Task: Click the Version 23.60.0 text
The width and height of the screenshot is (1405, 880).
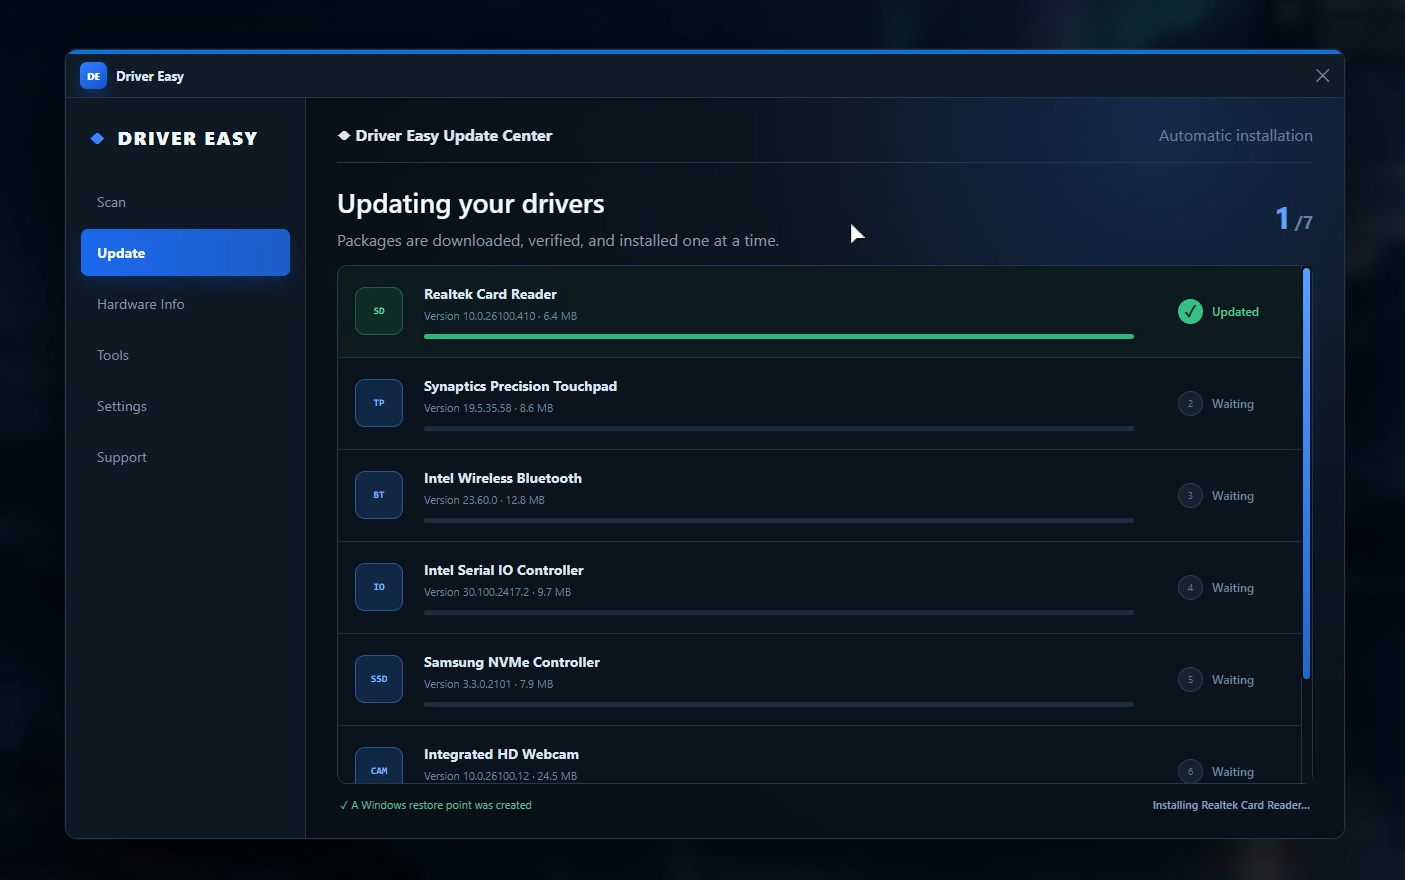Action: [461, 500]
